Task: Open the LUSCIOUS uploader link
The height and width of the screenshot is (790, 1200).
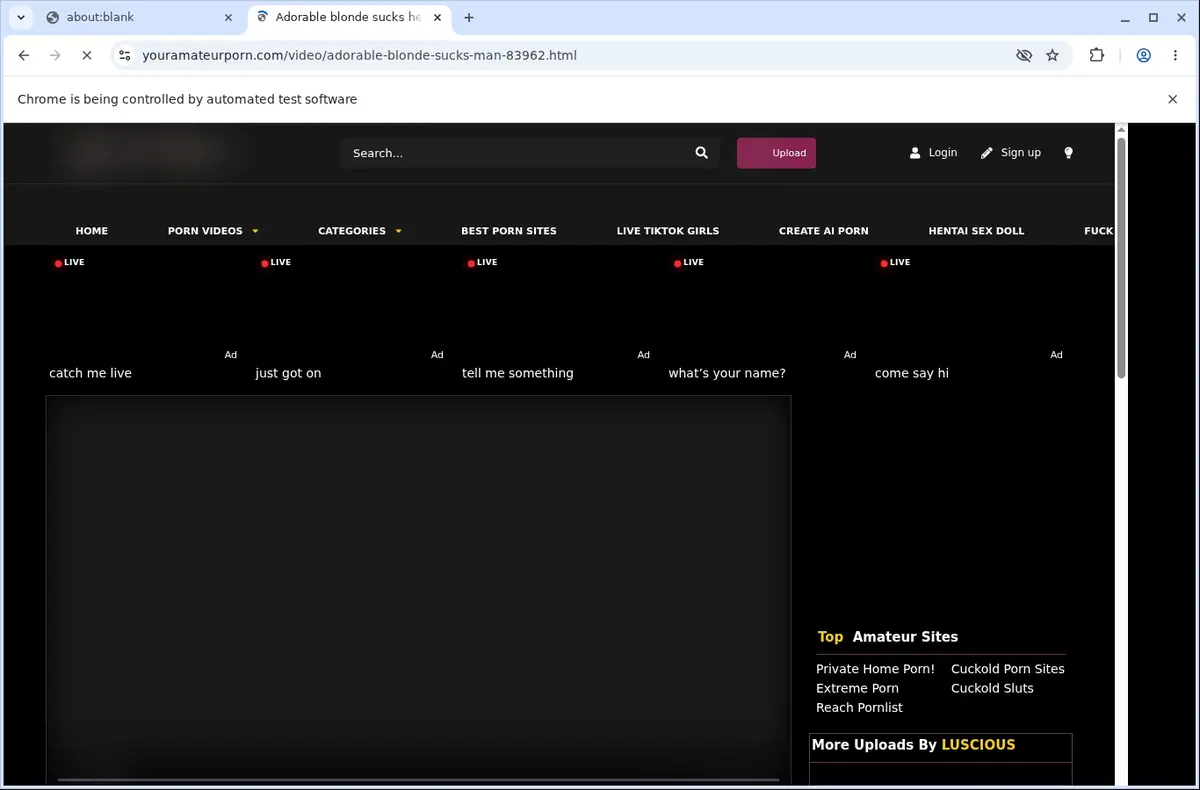Action: [x=978, y=745]
